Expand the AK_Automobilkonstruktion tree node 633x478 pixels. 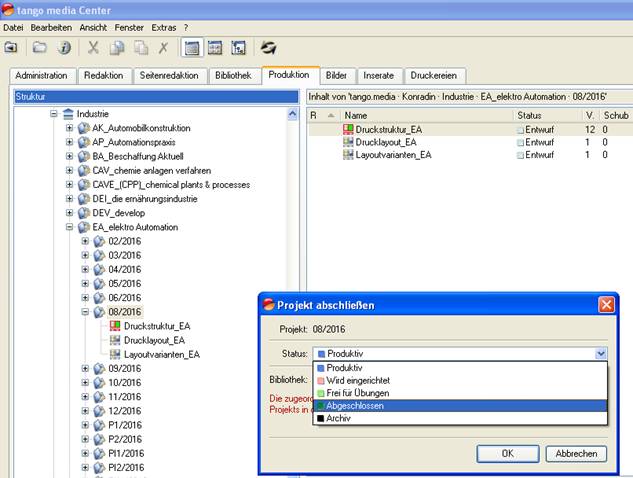coord(70,128)
